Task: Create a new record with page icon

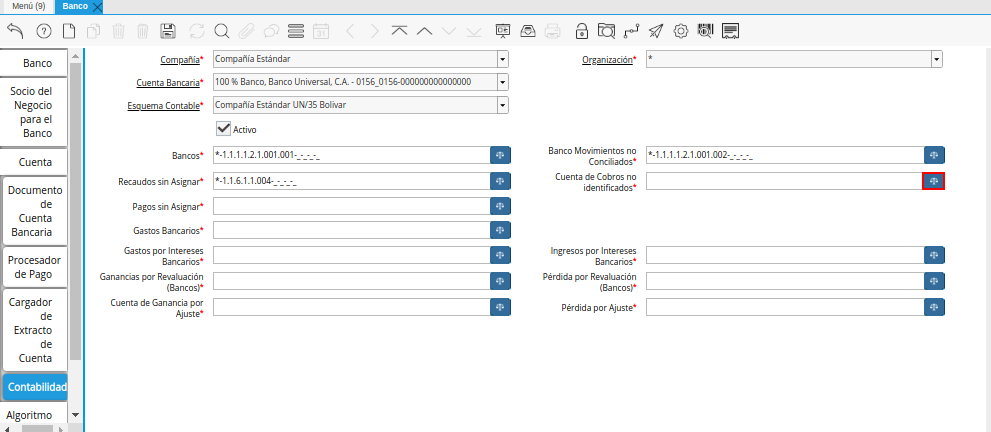Action: [68, 30]
